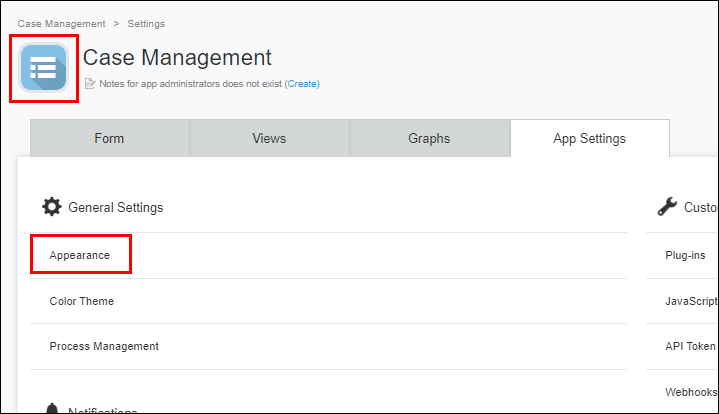This screenshot has height=414, width=719.
Task: Open the Views tab
Action: [x=269, y=139]
